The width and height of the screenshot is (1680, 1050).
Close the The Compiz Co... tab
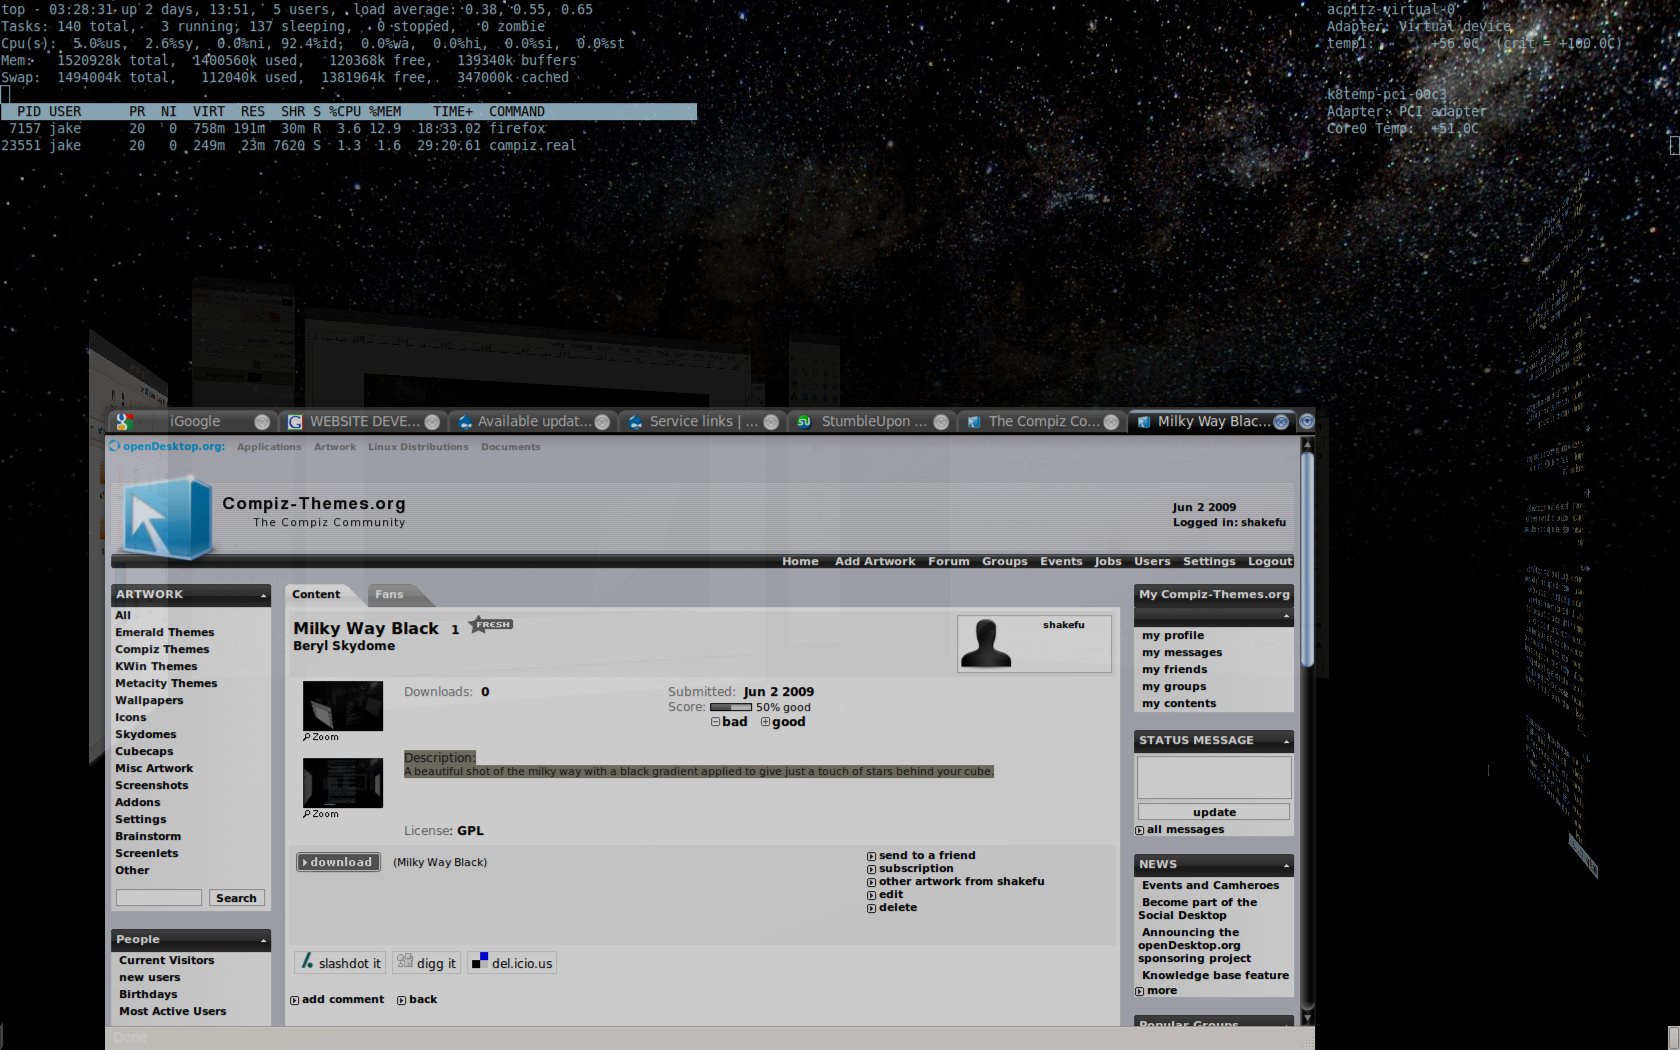[x=1111, y=422]
